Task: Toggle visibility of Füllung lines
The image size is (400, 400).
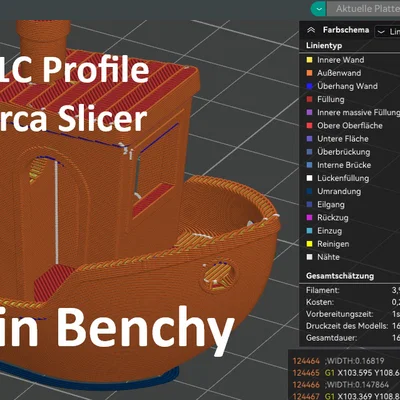Action: (x=331, y=99)
